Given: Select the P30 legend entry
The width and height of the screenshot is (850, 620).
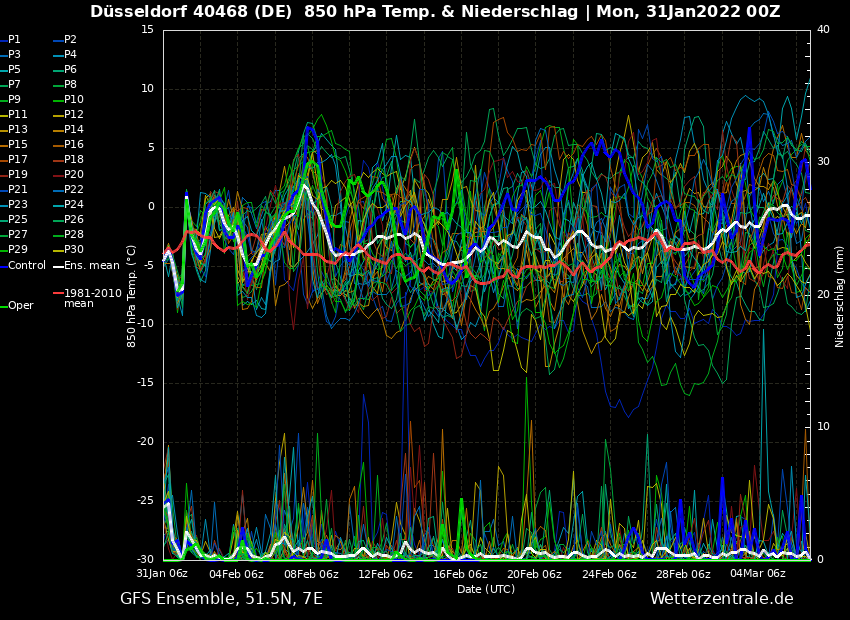Looking at the screenshot, I should (74, 250).
